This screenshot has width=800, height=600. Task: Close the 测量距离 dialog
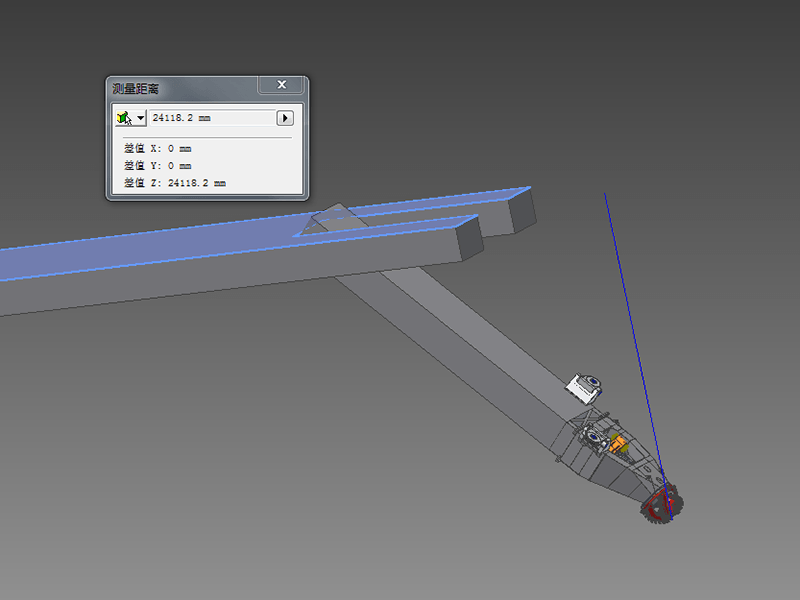282,85
